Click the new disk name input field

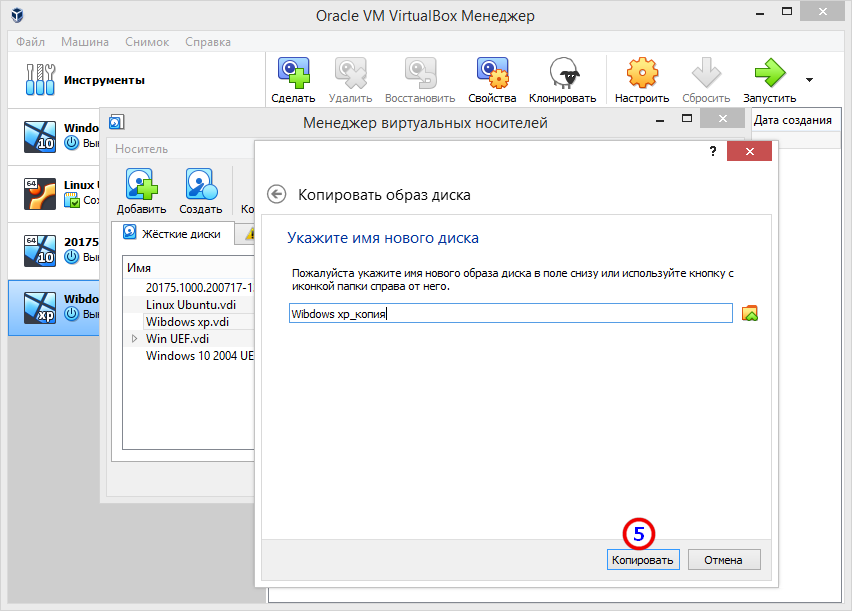(511, 314)
